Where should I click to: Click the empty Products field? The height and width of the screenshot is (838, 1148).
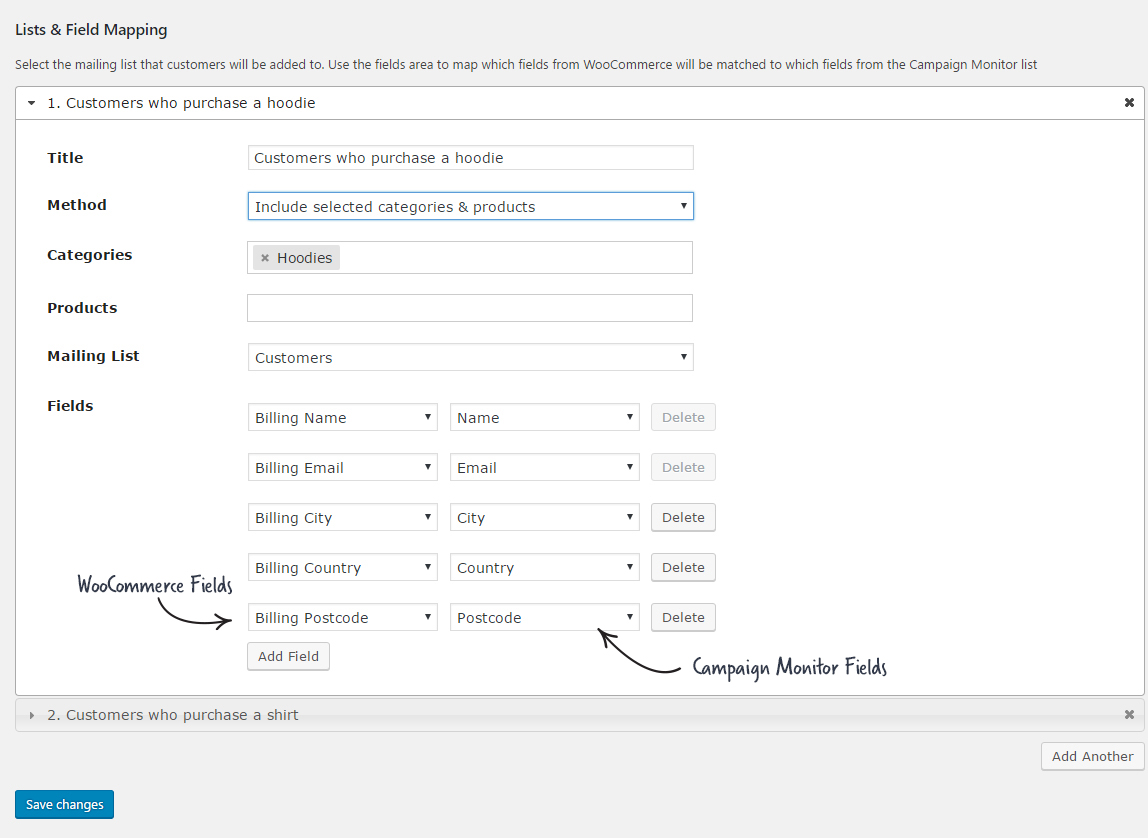tap(470, 308)
